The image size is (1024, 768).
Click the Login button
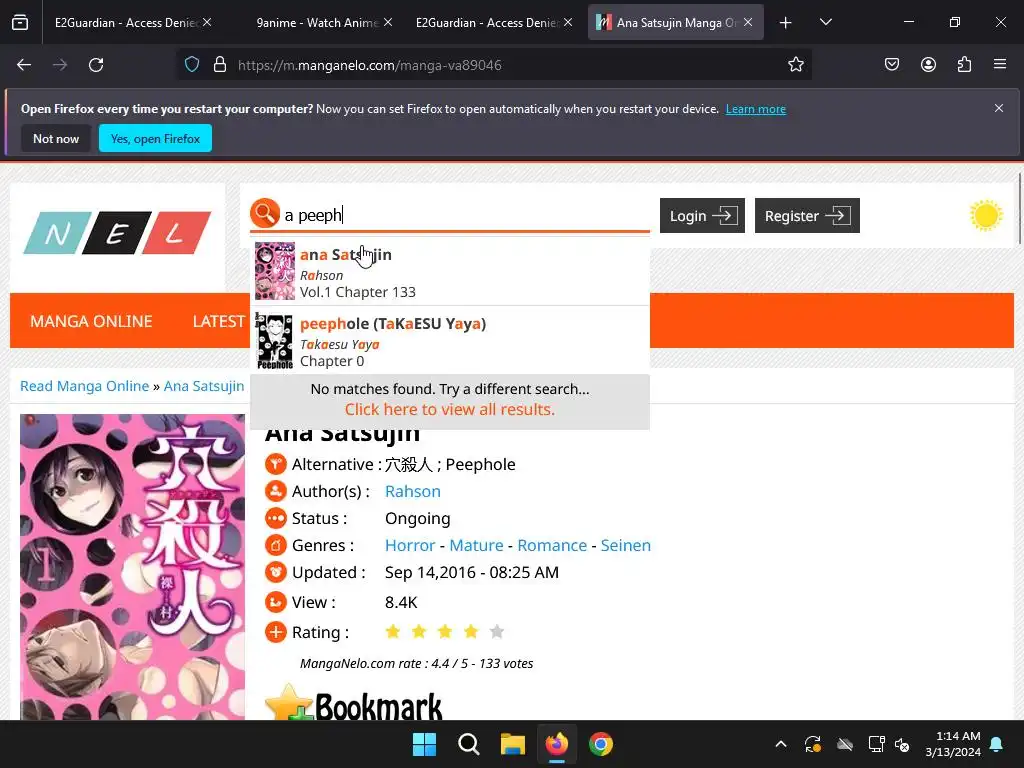702,216
